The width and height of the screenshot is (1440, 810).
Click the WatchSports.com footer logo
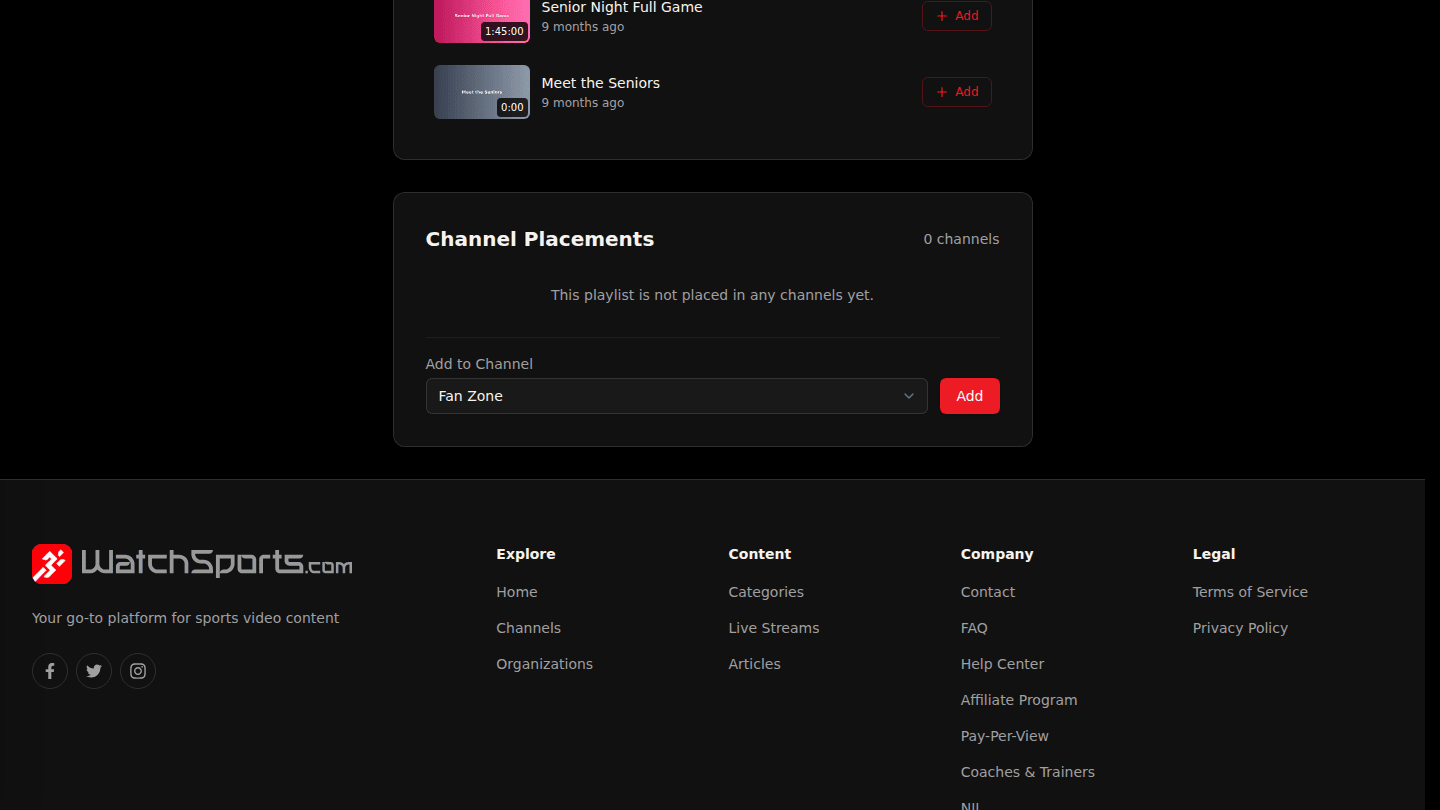[x=192, y=564]
